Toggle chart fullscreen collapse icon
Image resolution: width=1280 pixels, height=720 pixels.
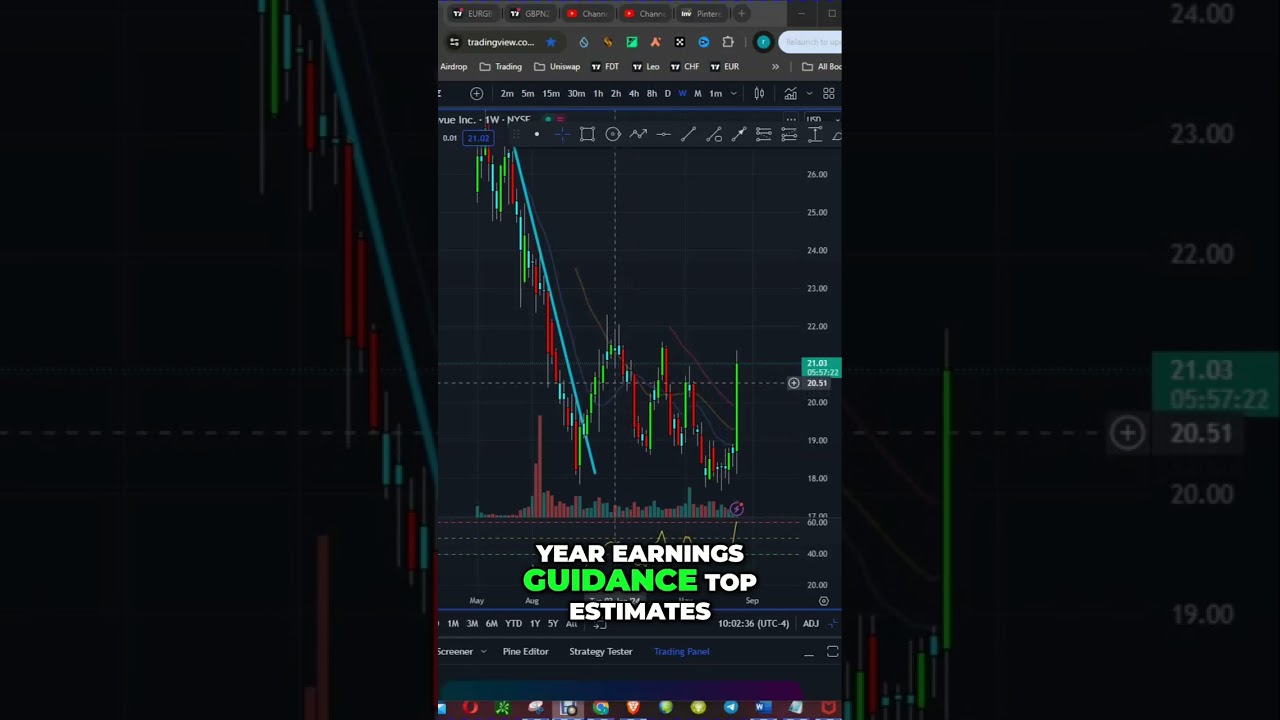tap(834, 624)
